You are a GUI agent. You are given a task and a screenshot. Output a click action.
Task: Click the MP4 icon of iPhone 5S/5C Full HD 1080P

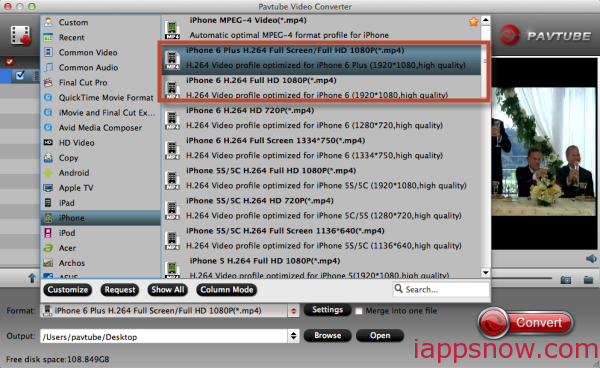tap(172, 180)
